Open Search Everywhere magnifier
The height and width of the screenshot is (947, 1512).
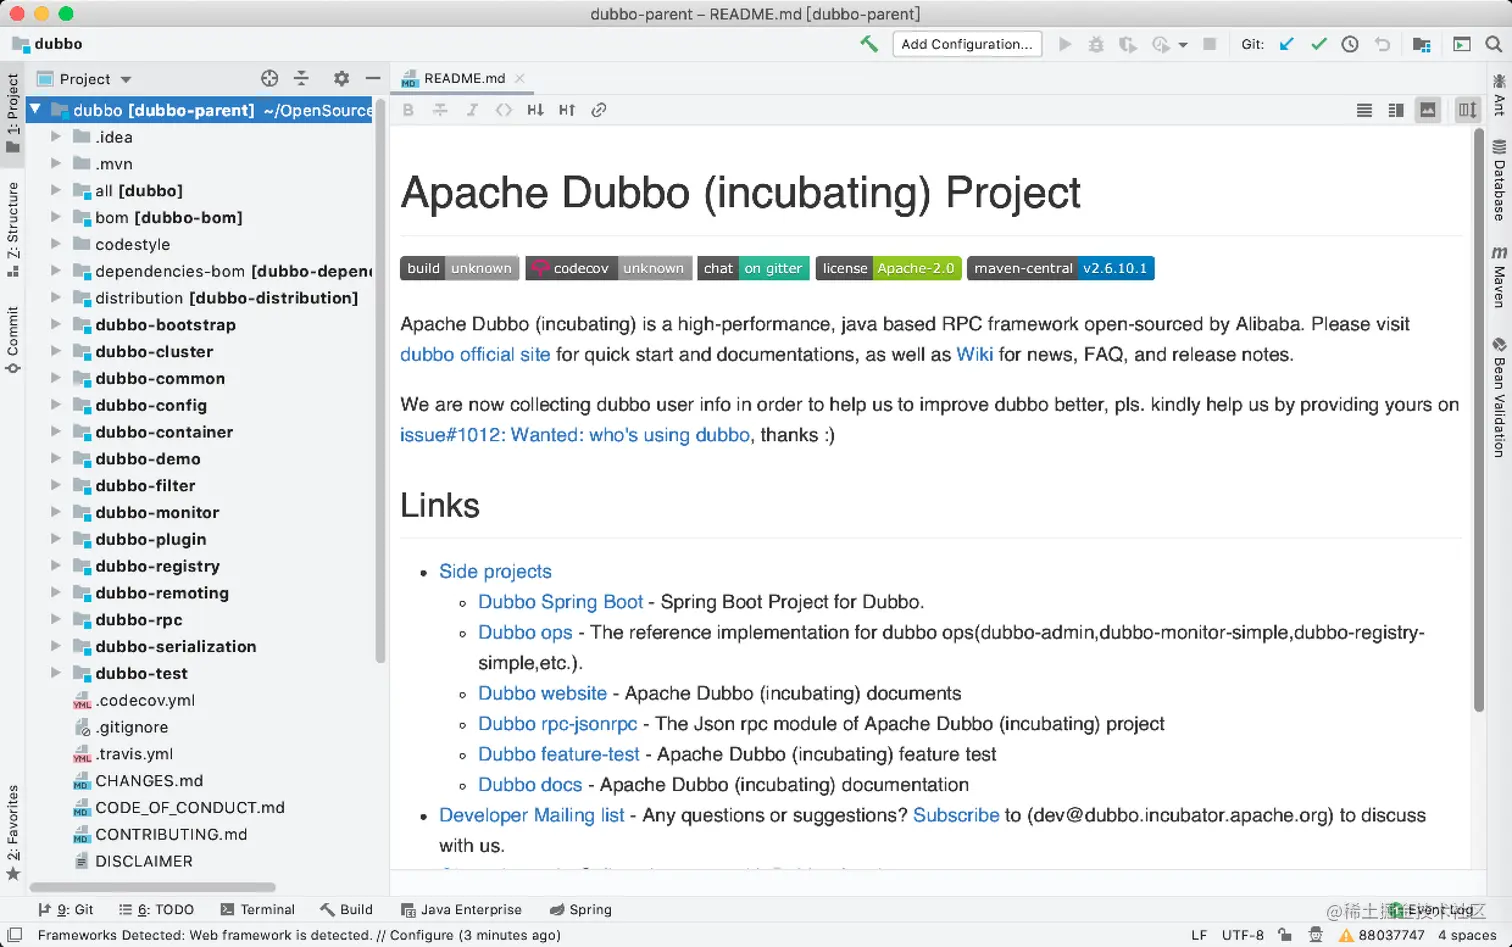pyautogui.click(x=1493, y=44)
